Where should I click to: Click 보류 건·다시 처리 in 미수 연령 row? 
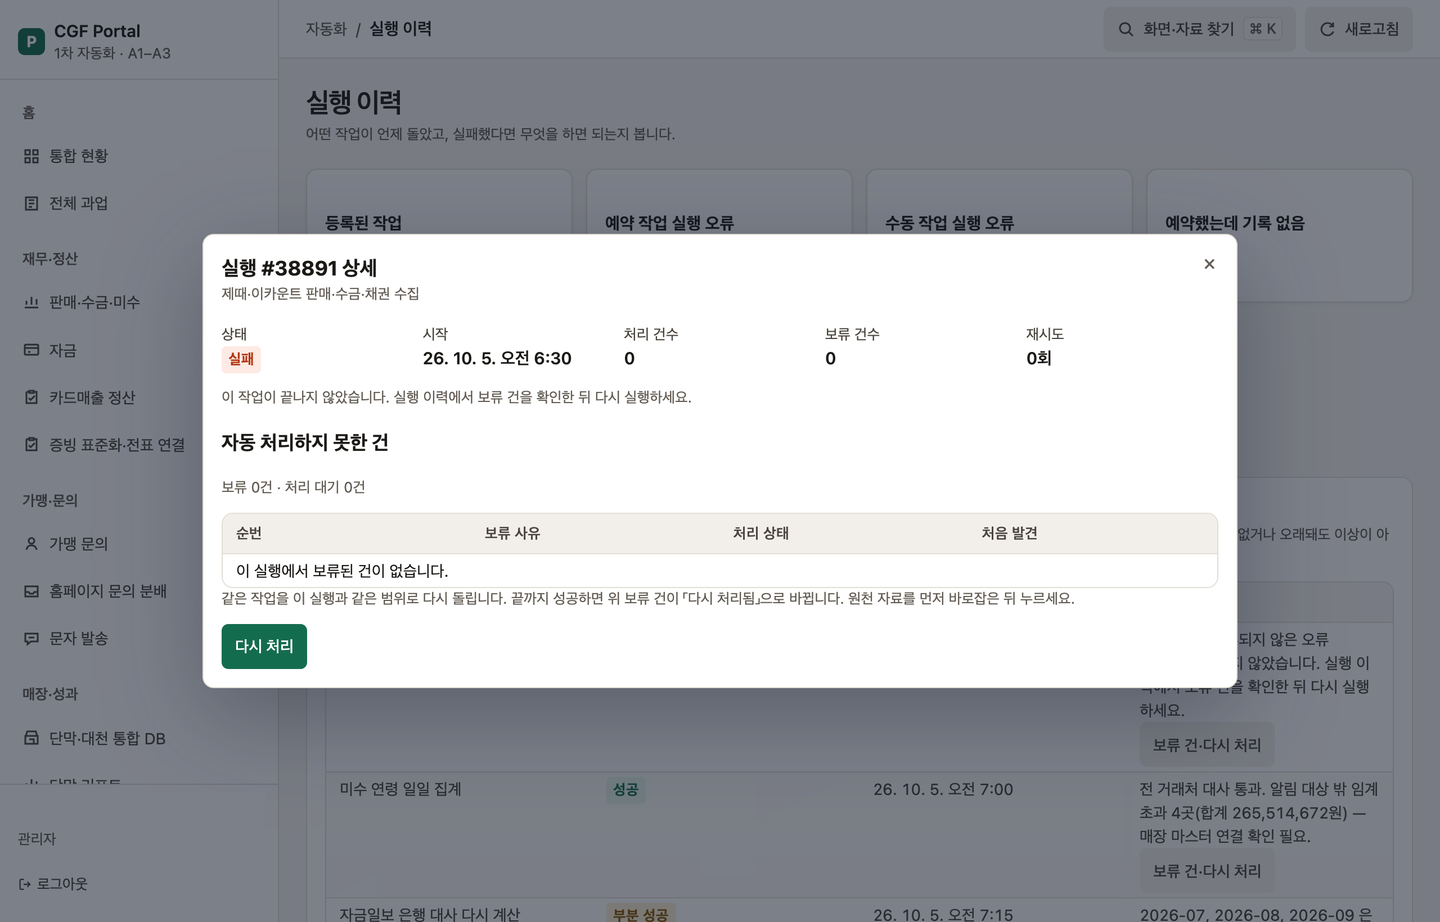point(1206,871)
